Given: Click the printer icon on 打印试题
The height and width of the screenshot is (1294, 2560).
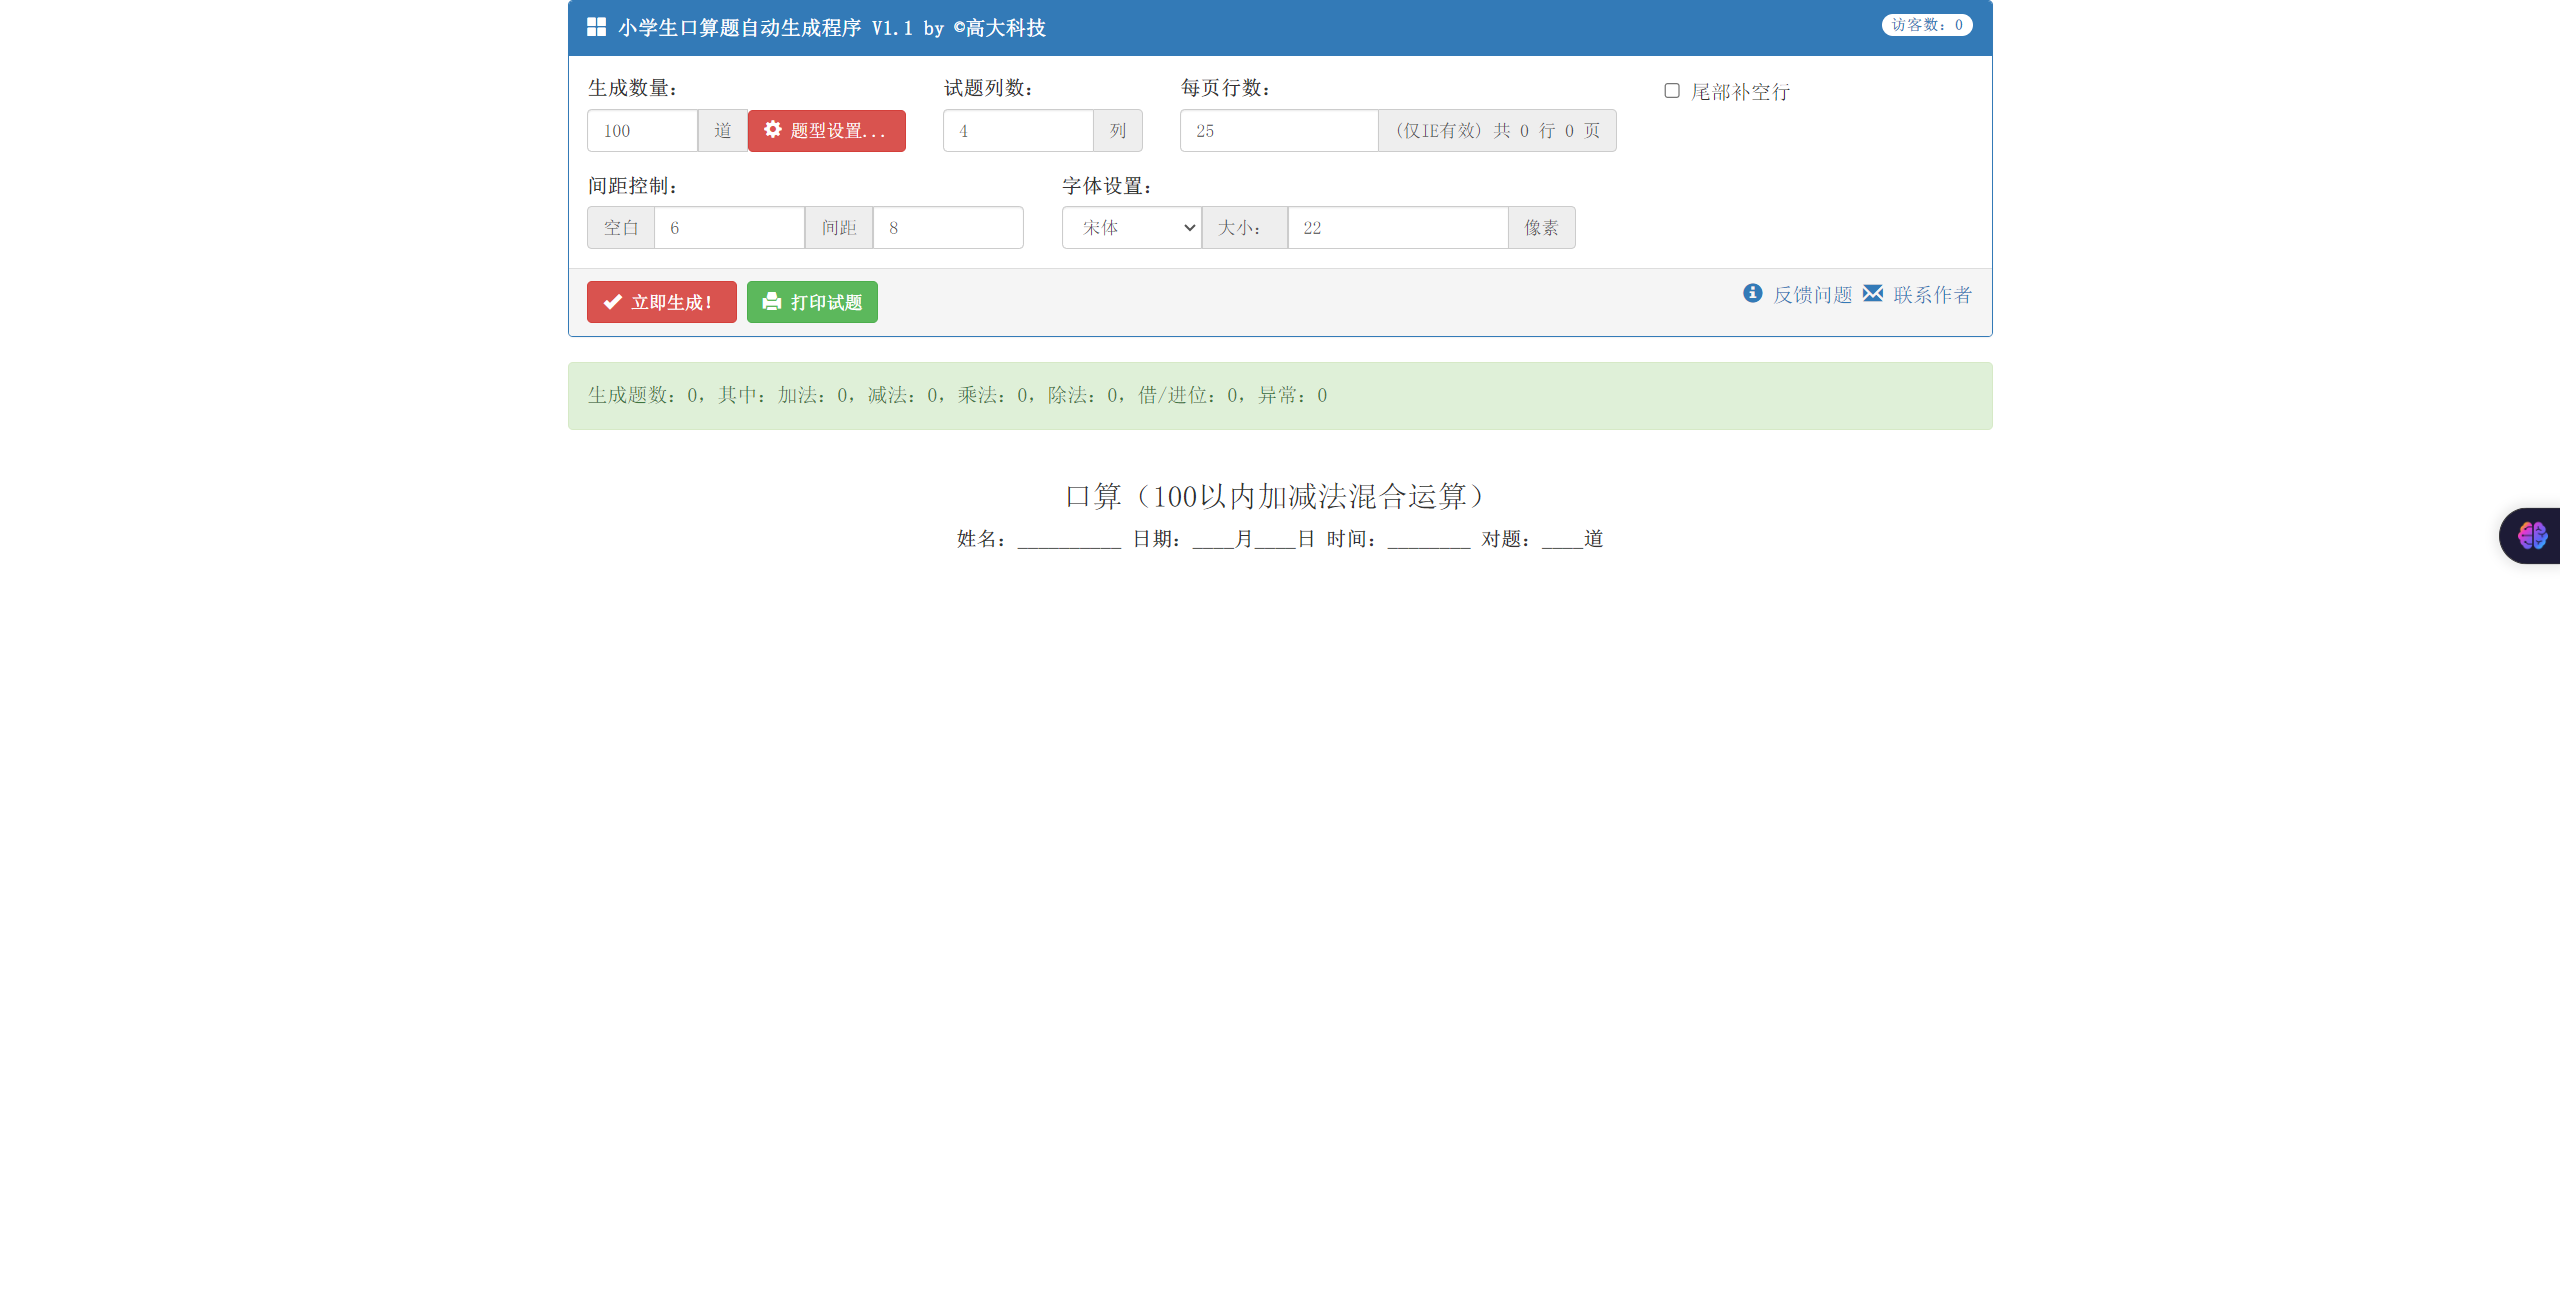Looking at the screenshot, I should [770, 301].
